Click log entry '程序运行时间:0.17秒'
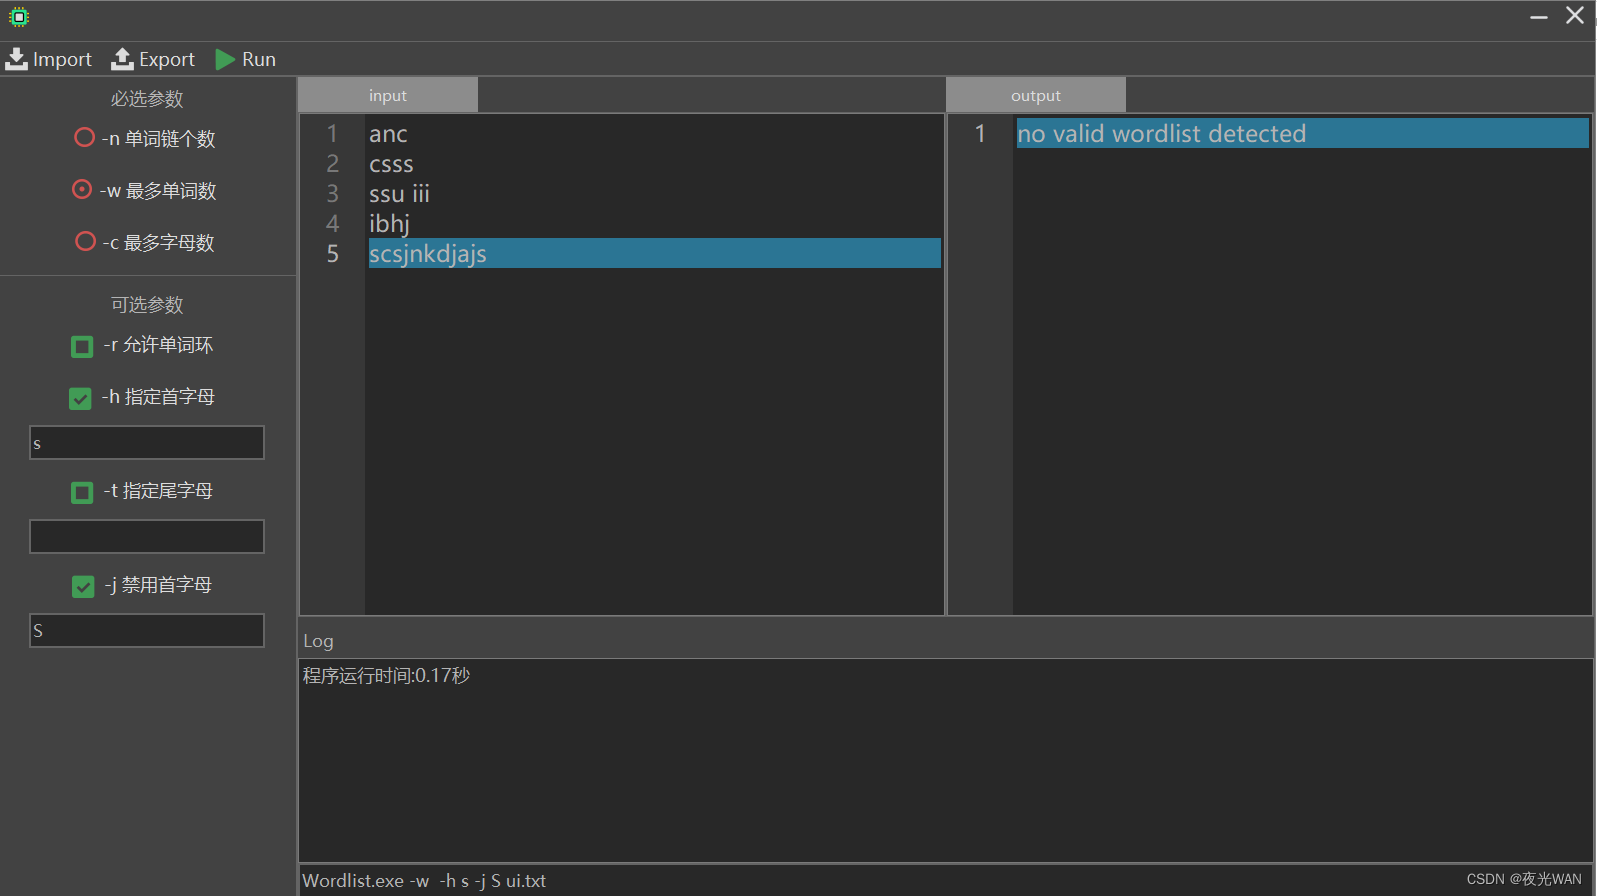Viewport: 1597px width, 896px height. 386,676
